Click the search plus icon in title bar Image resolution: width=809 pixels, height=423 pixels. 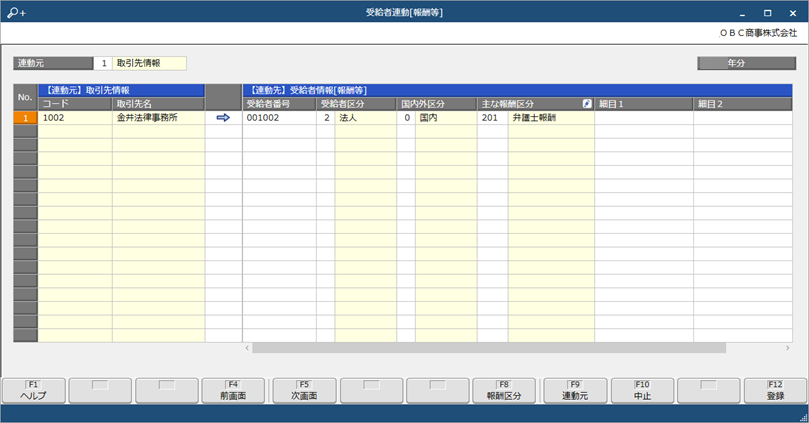pyautogui.click(x=17, y=12)
